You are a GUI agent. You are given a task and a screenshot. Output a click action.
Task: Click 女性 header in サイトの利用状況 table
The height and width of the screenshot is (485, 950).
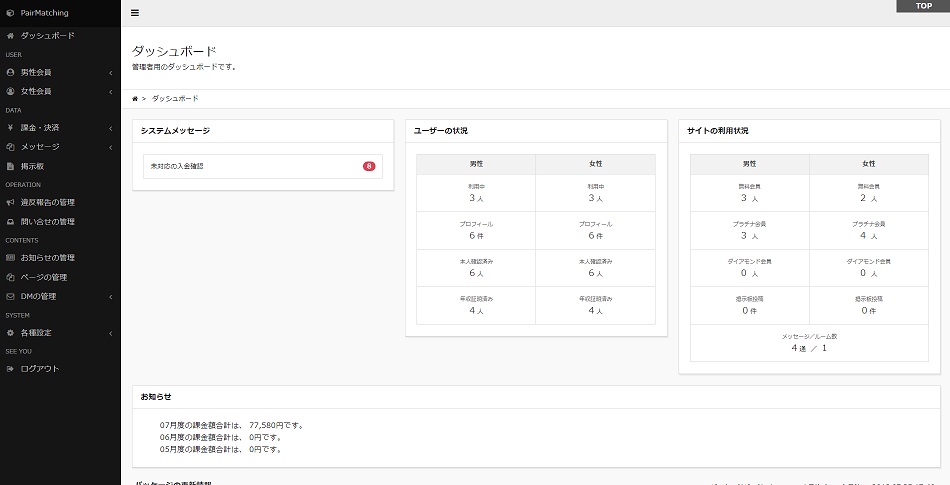pos(869,164)
